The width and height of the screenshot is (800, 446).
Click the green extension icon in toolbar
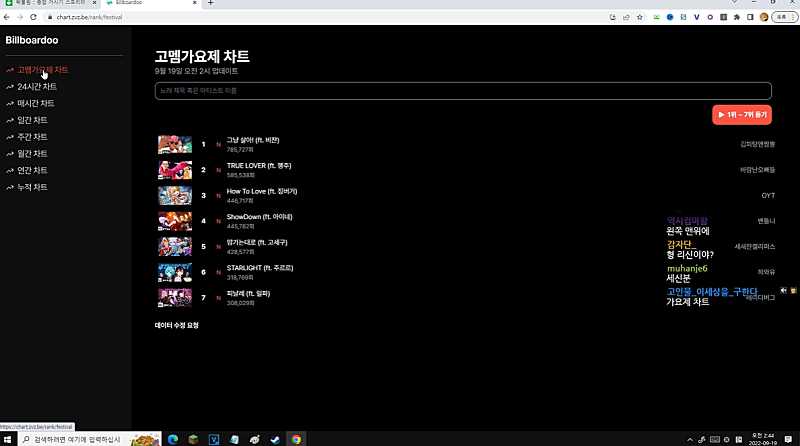click(657, 17)
